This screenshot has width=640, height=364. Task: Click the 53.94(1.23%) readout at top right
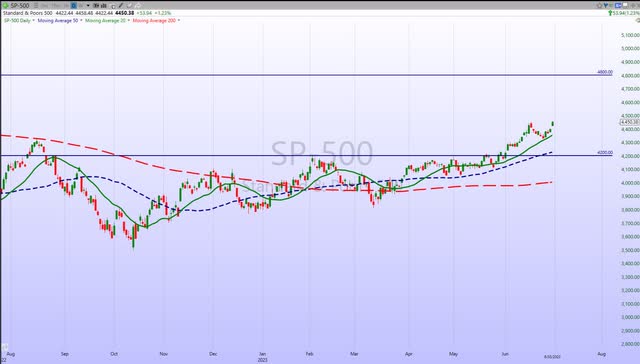(x=626, y=13)
